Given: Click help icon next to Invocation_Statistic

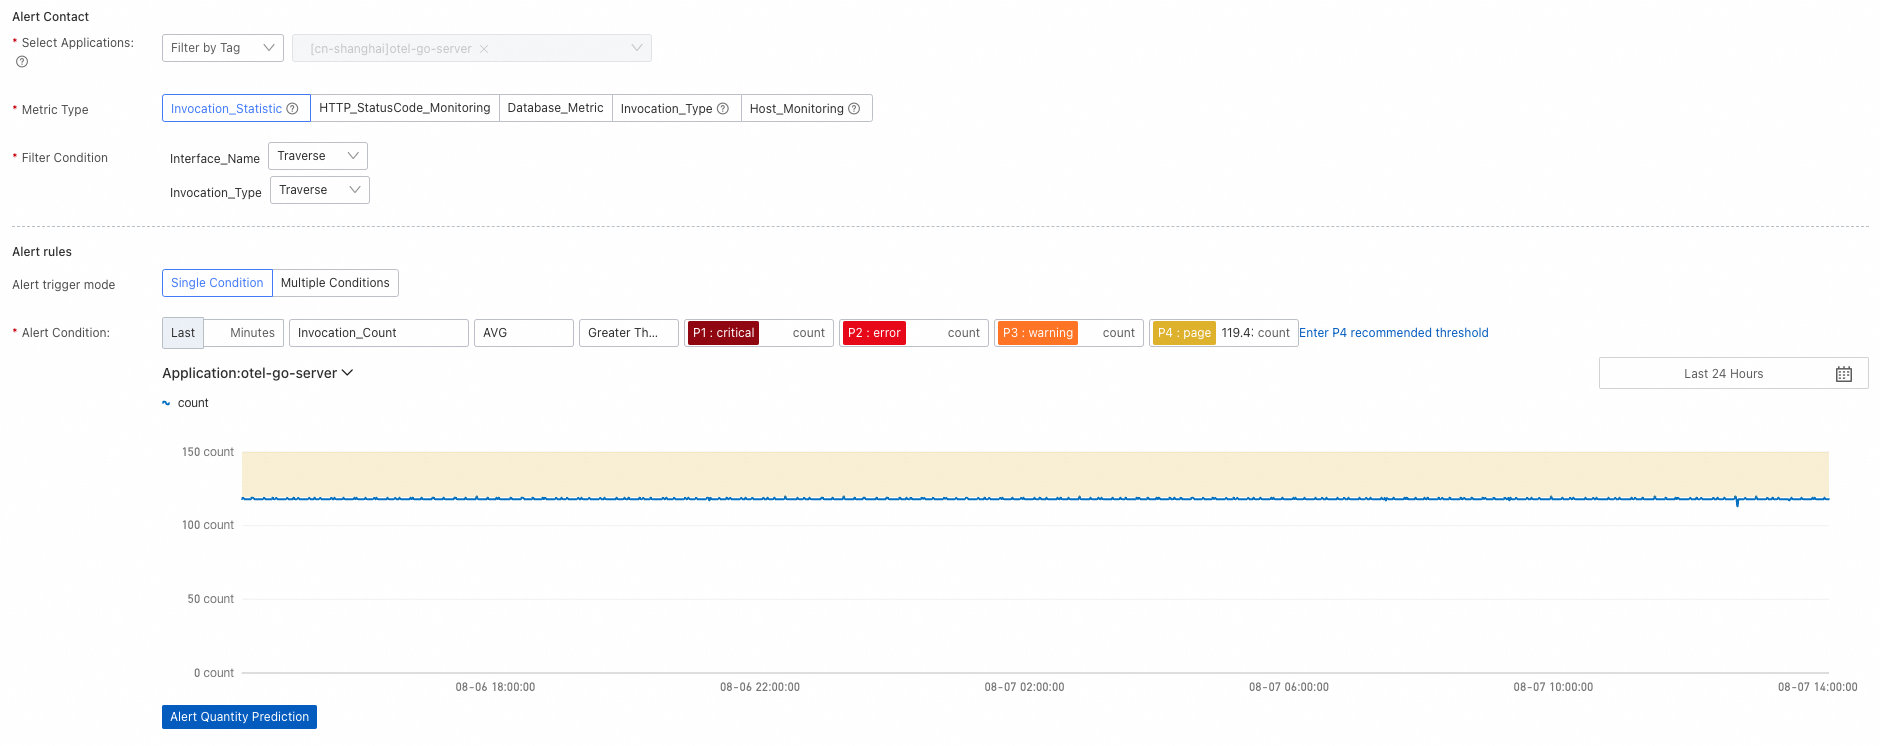Looking at the screenshot, I should (x=292, y=109).
